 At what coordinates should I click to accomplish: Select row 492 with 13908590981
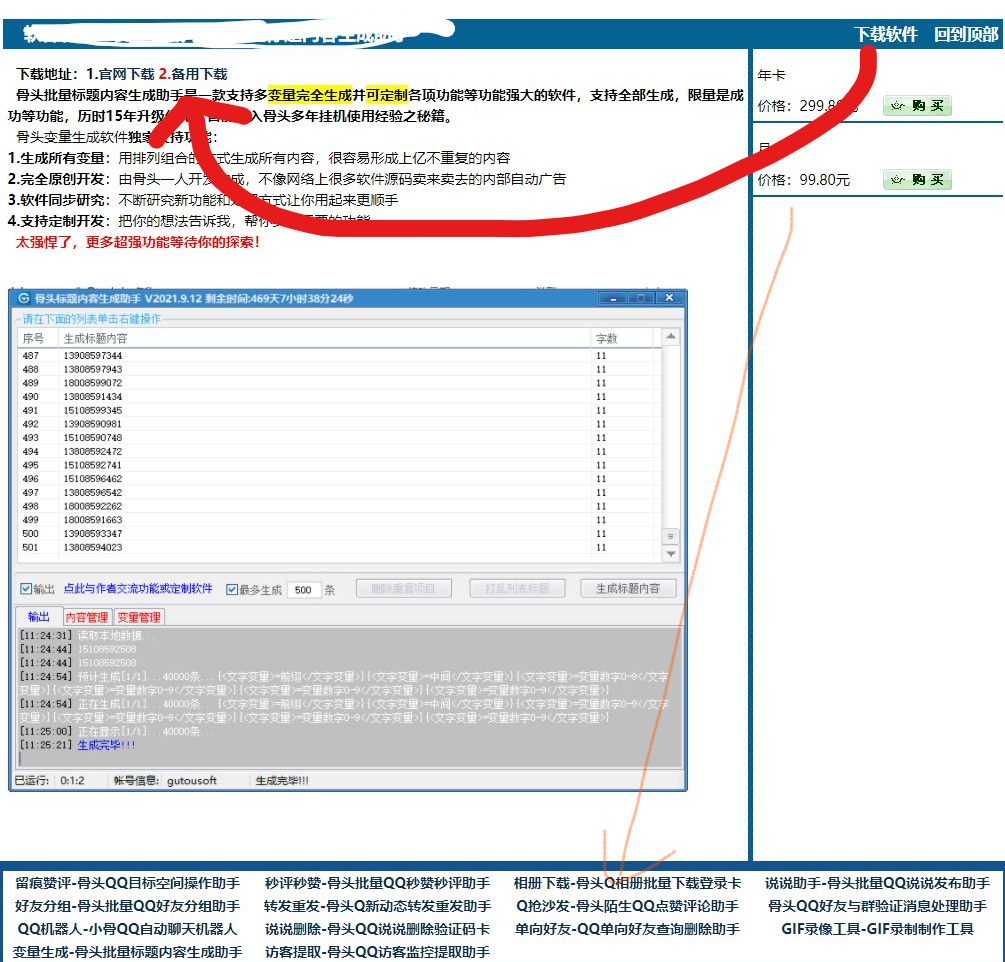[x=338, y=424]
